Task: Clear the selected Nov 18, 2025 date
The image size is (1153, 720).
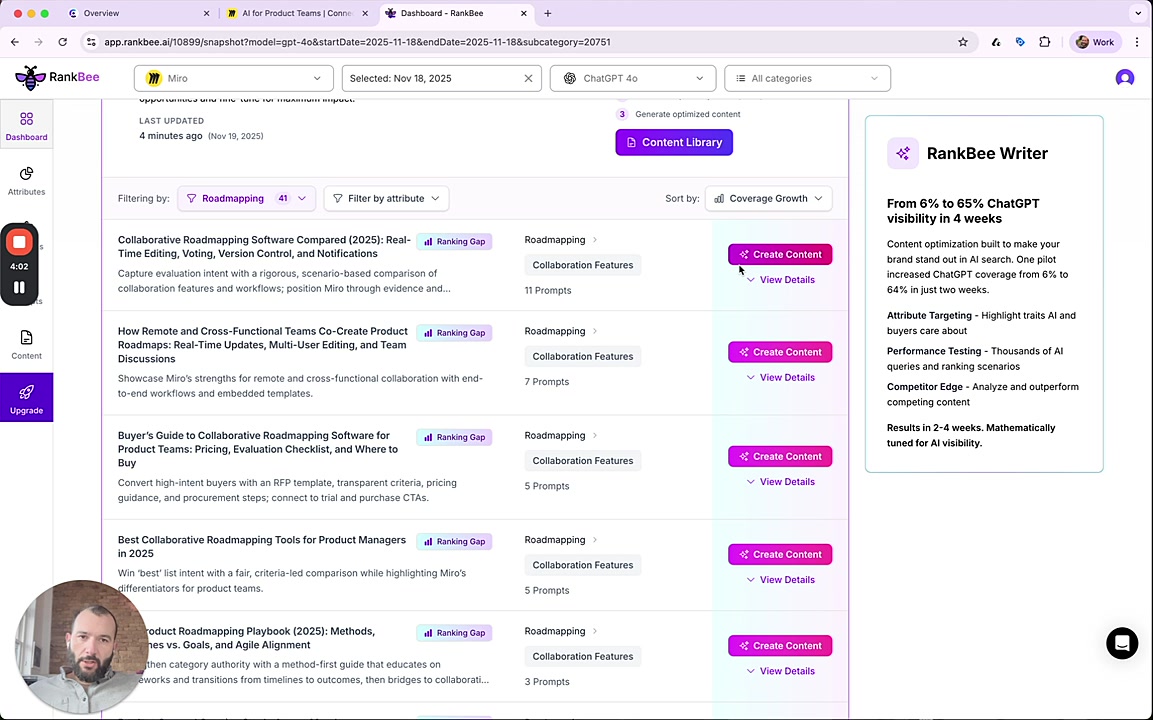Action: tap(528, 78)
